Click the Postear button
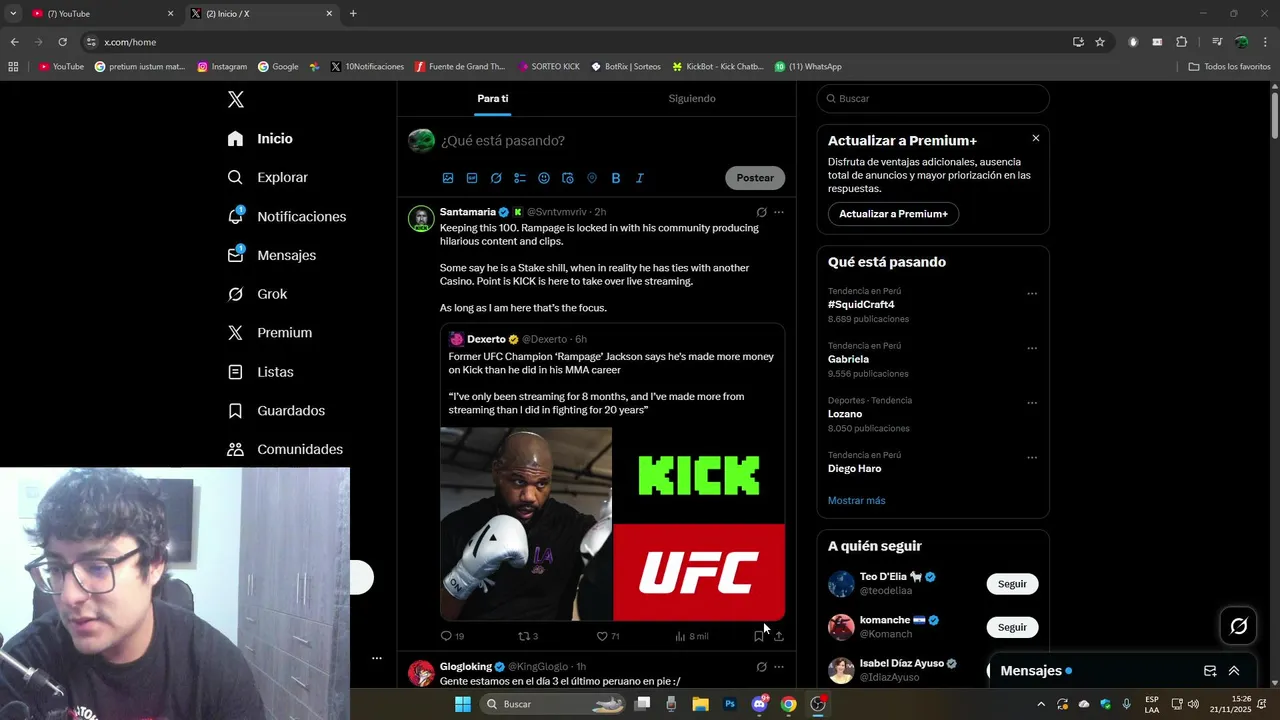 coord(755,178)
